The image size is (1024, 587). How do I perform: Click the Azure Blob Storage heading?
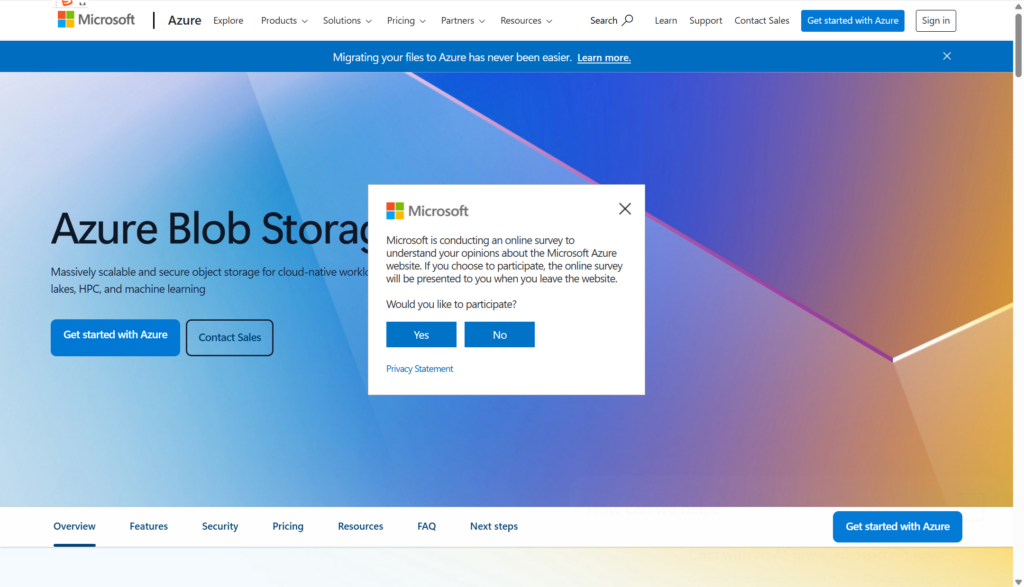[210, 229]
